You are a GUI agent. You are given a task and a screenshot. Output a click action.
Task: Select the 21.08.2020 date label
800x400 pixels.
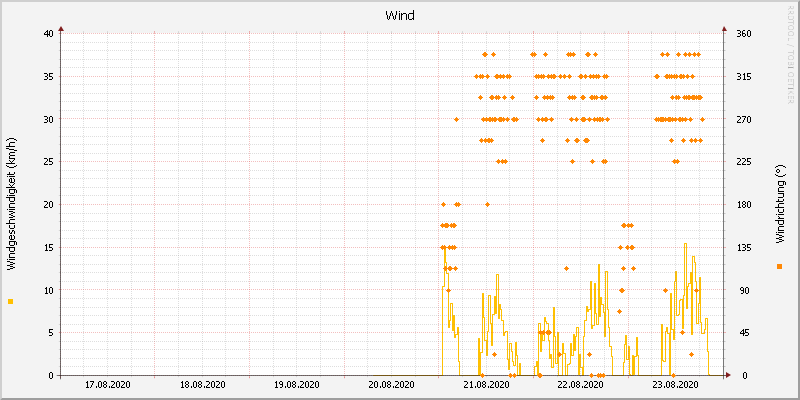[x=487, y=385]
